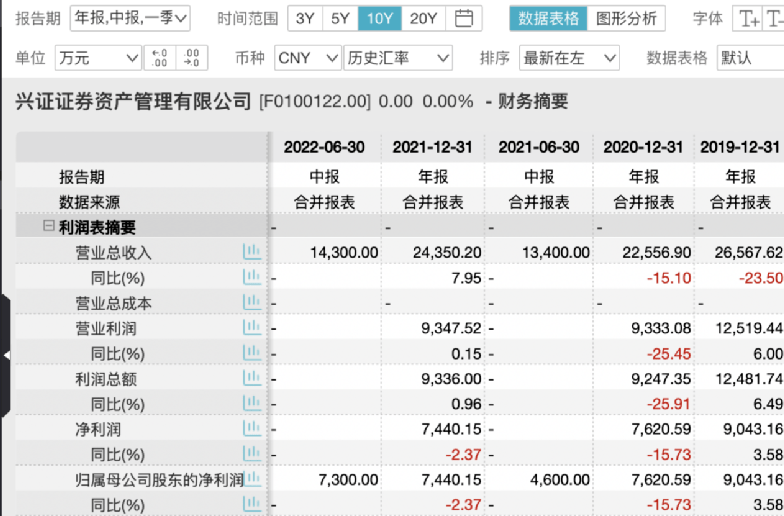Open the 报告期 dropdown
Image resolution: width=784 pixels, height=516 pixels.
[131, 18]
